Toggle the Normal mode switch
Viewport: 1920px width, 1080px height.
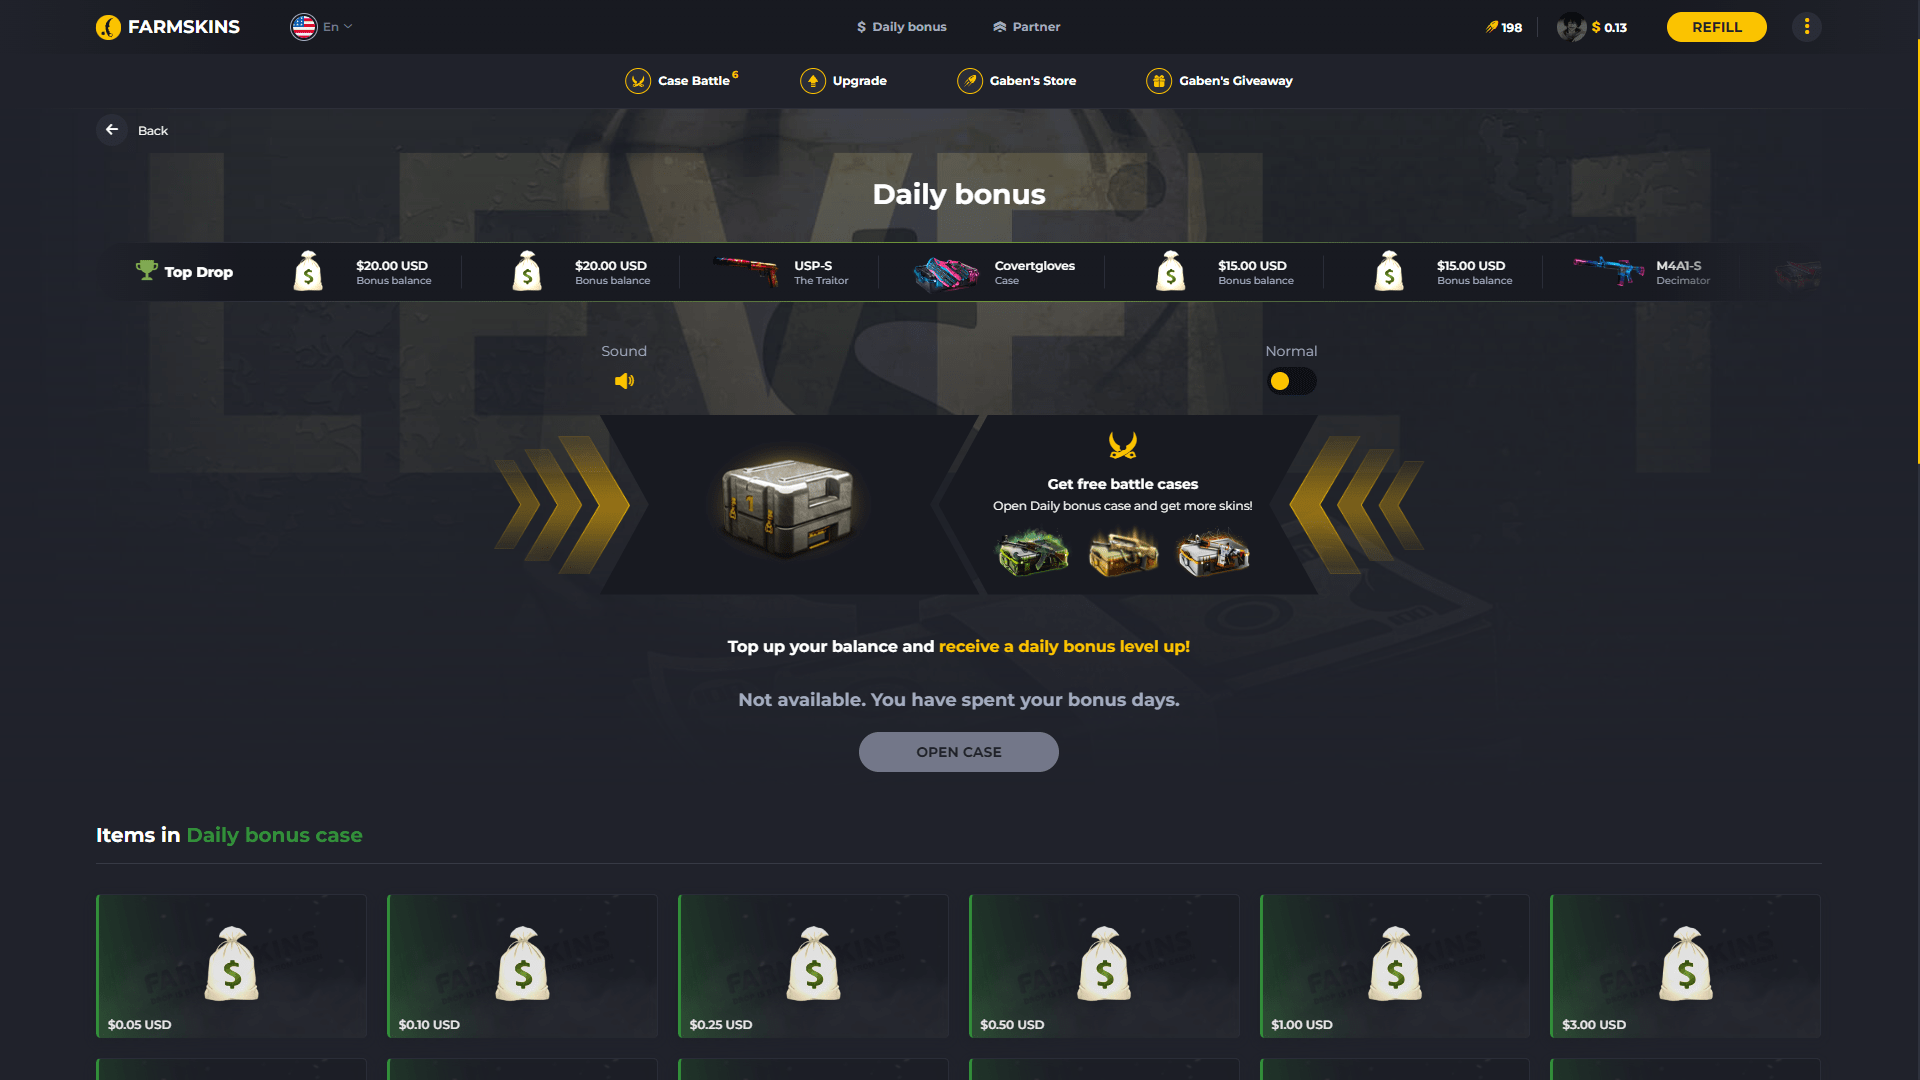pyautogui.click(x=1290, y=381)
